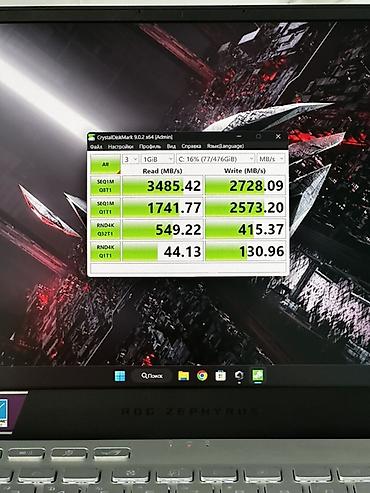Viewport: 370px width, 493px height.
Task: Click the 44.13 read result
Action: click(163, 251)
